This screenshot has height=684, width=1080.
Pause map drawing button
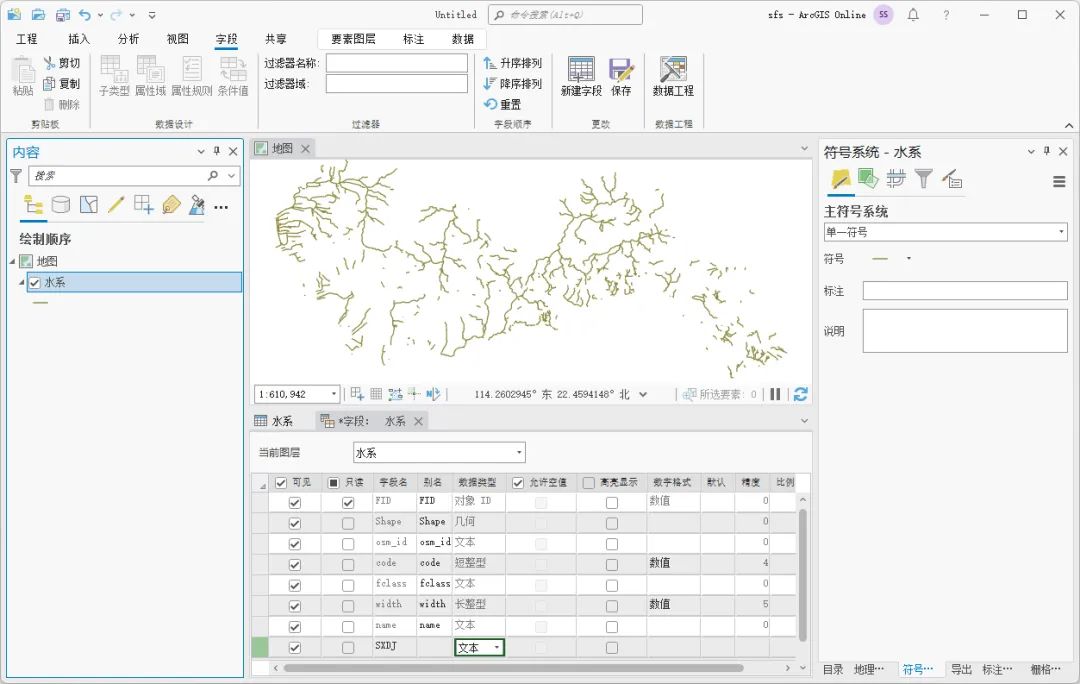pyautogui.click(x=775, y=394)
